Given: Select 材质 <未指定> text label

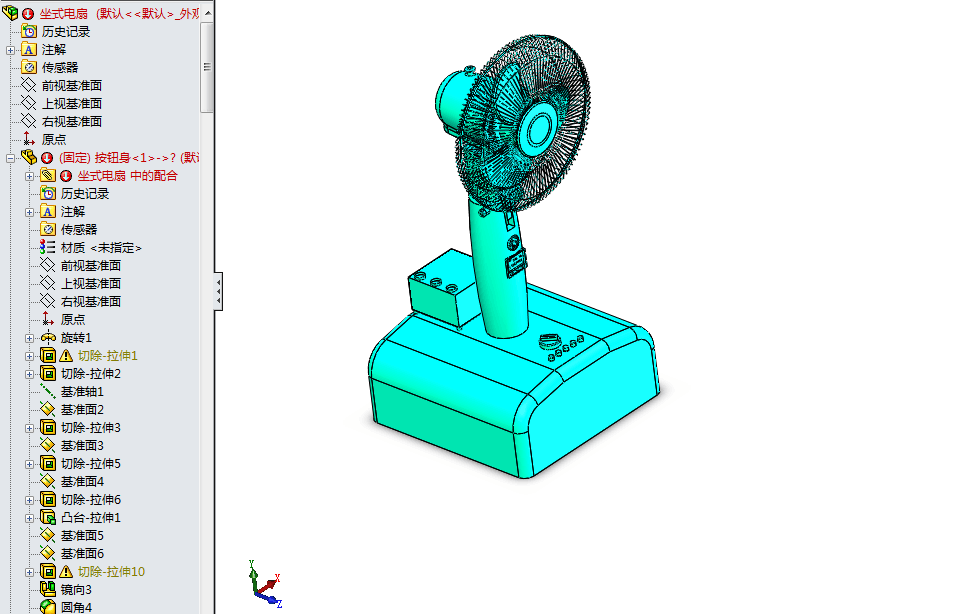Looking at the screenshot, I should click(101, 248).
